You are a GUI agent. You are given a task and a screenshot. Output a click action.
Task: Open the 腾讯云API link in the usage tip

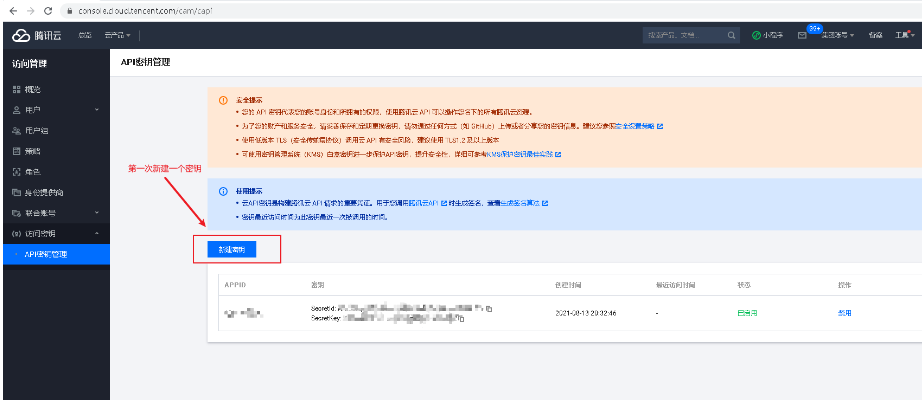click(422, 203)
